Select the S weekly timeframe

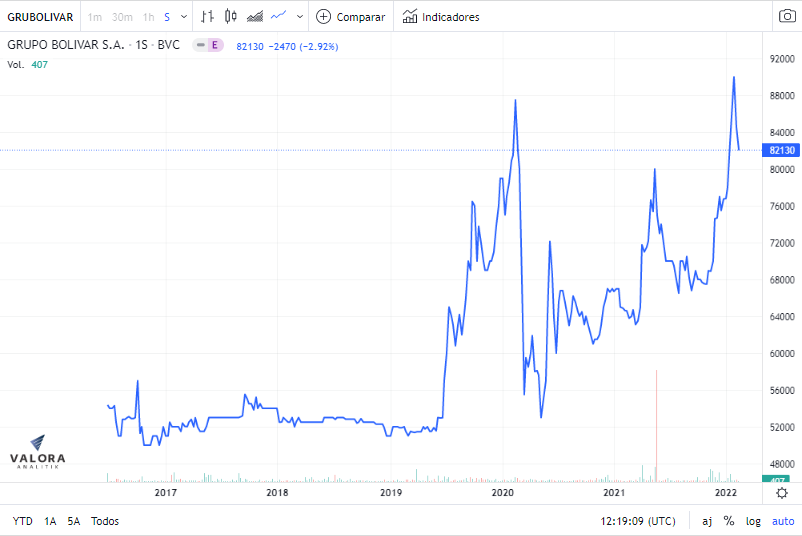click(167, 17)
